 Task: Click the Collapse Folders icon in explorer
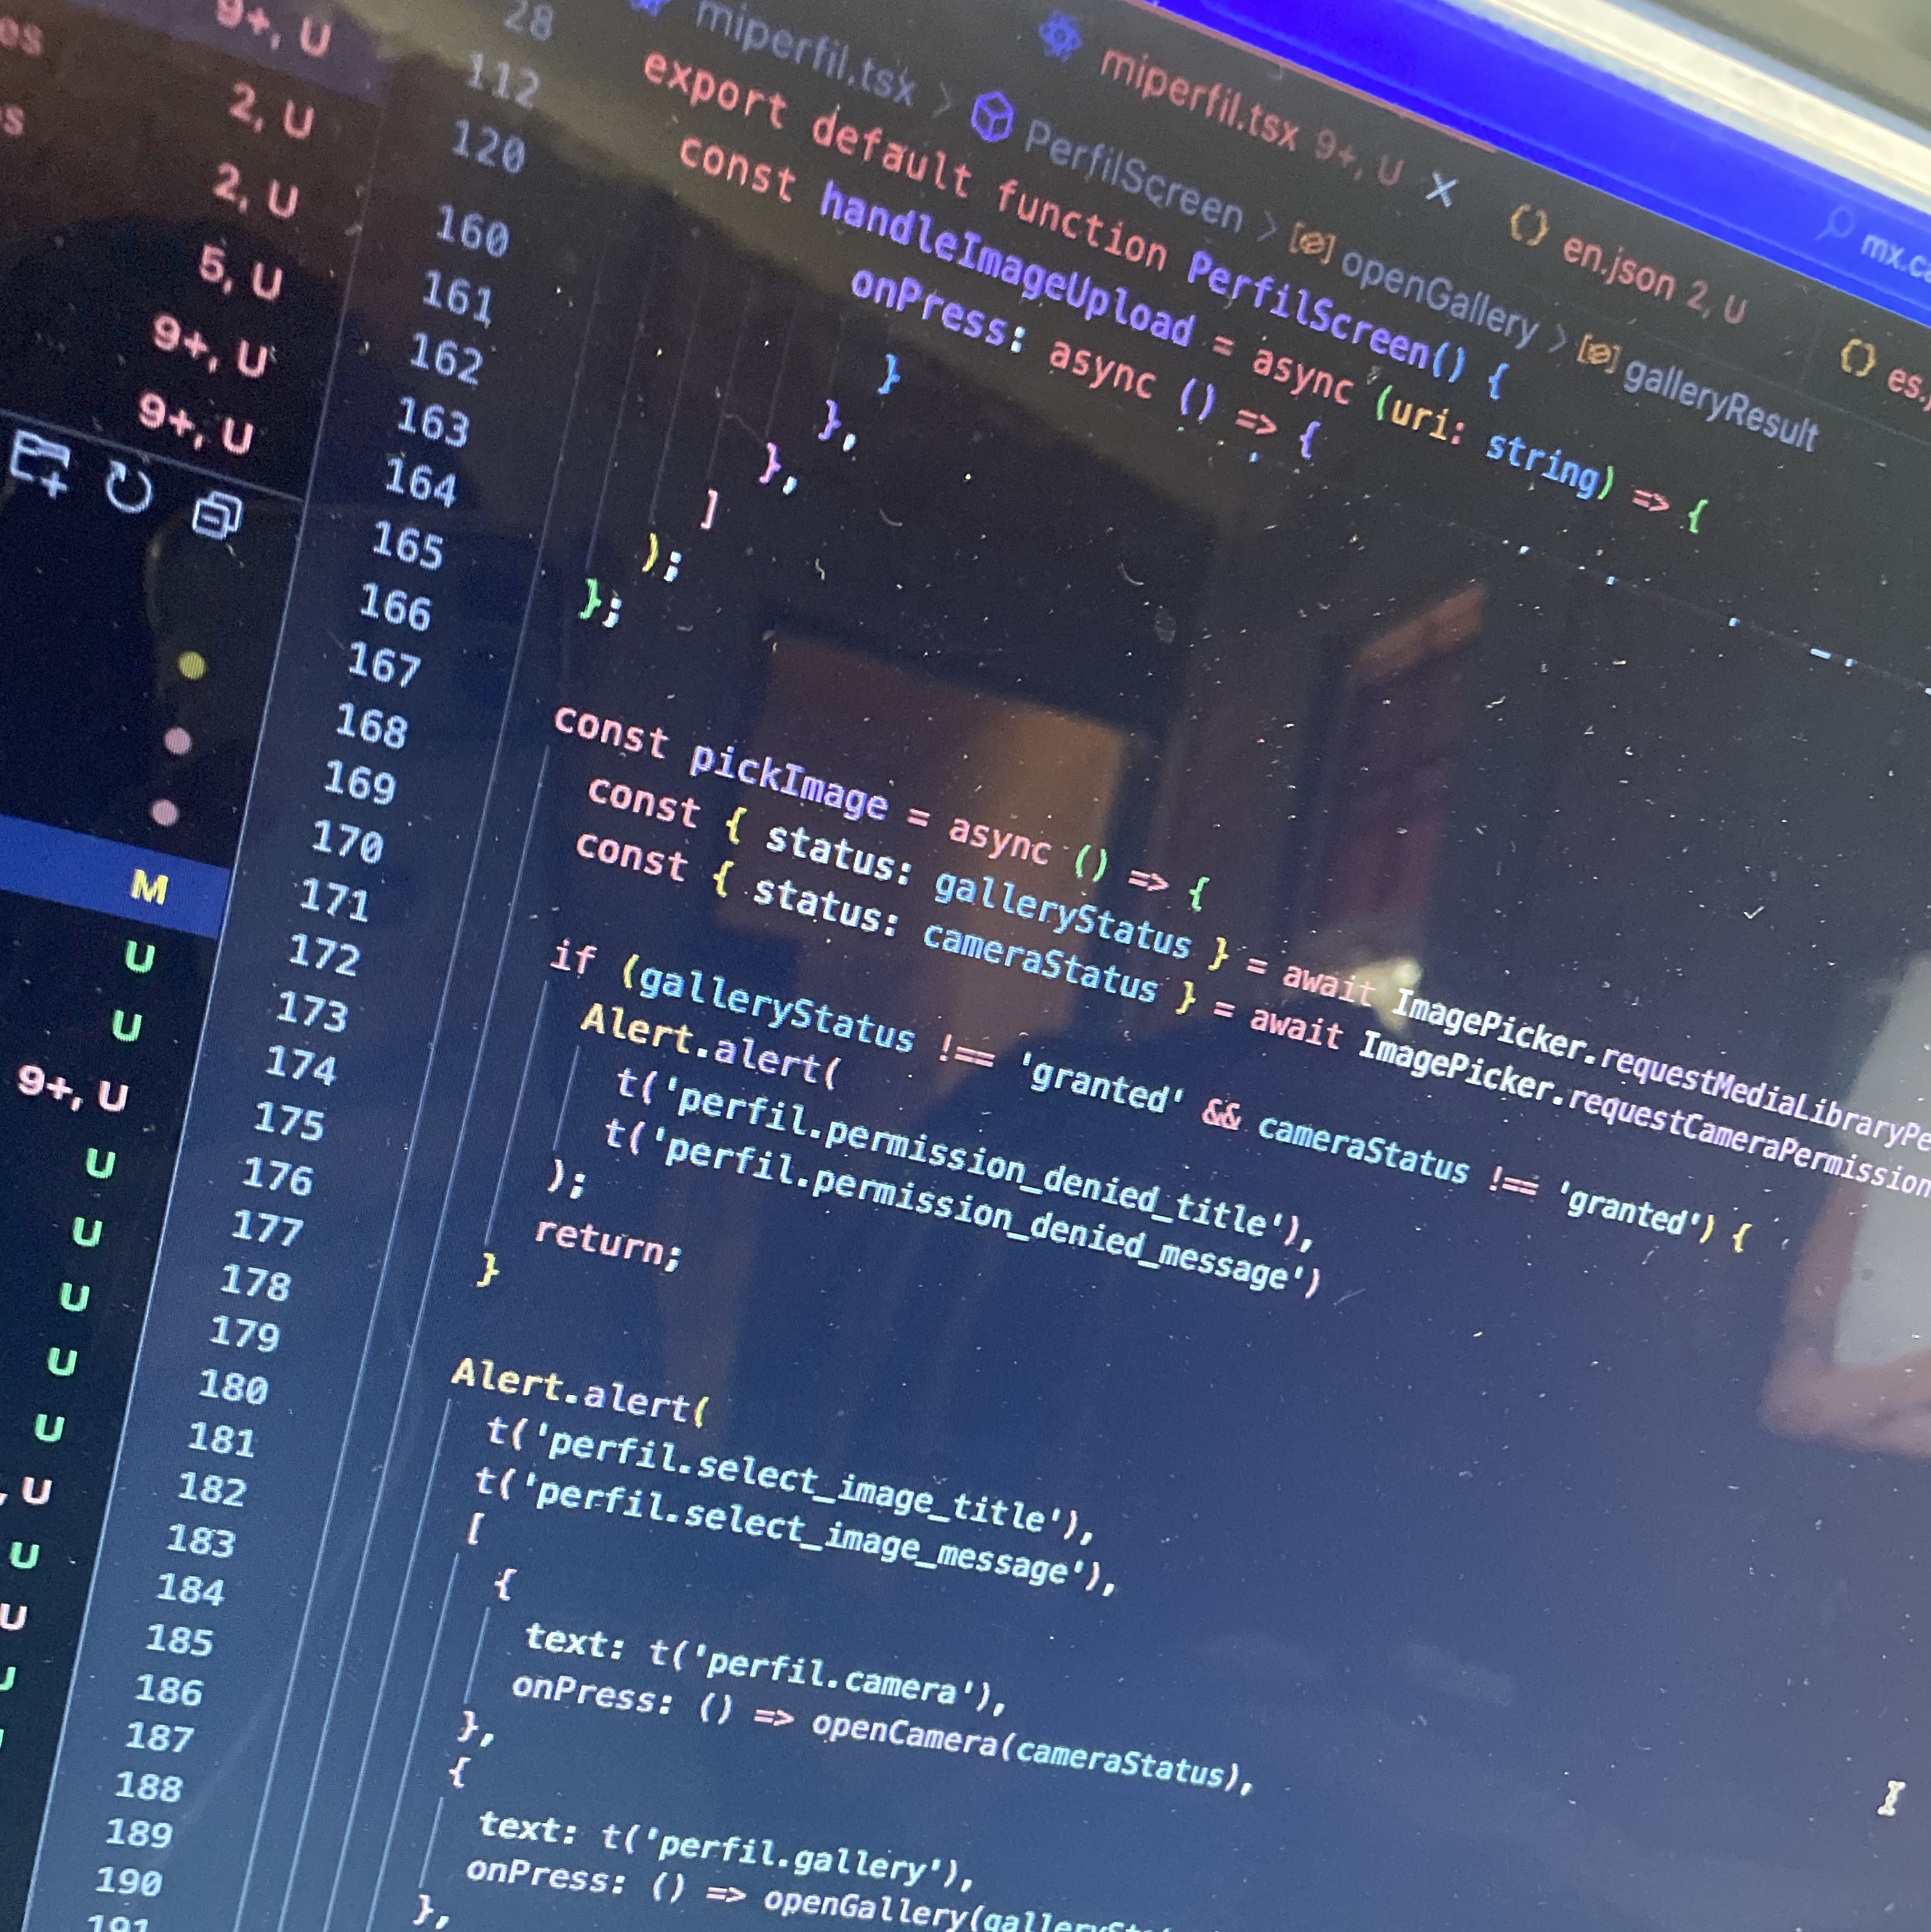(217, 515)
